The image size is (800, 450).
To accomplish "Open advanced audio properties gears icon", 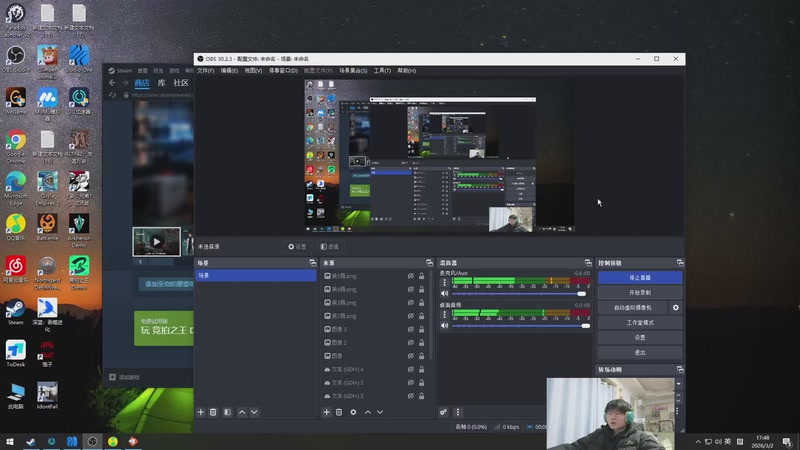I will pyautogui.click(x=443, y=412).
